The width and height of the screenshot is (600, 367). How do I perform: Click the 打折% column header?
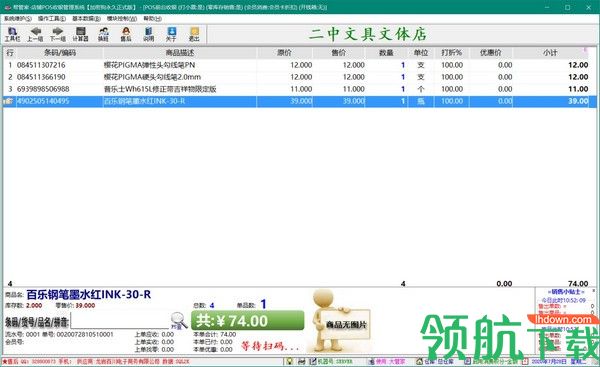(x=452, y=53)
